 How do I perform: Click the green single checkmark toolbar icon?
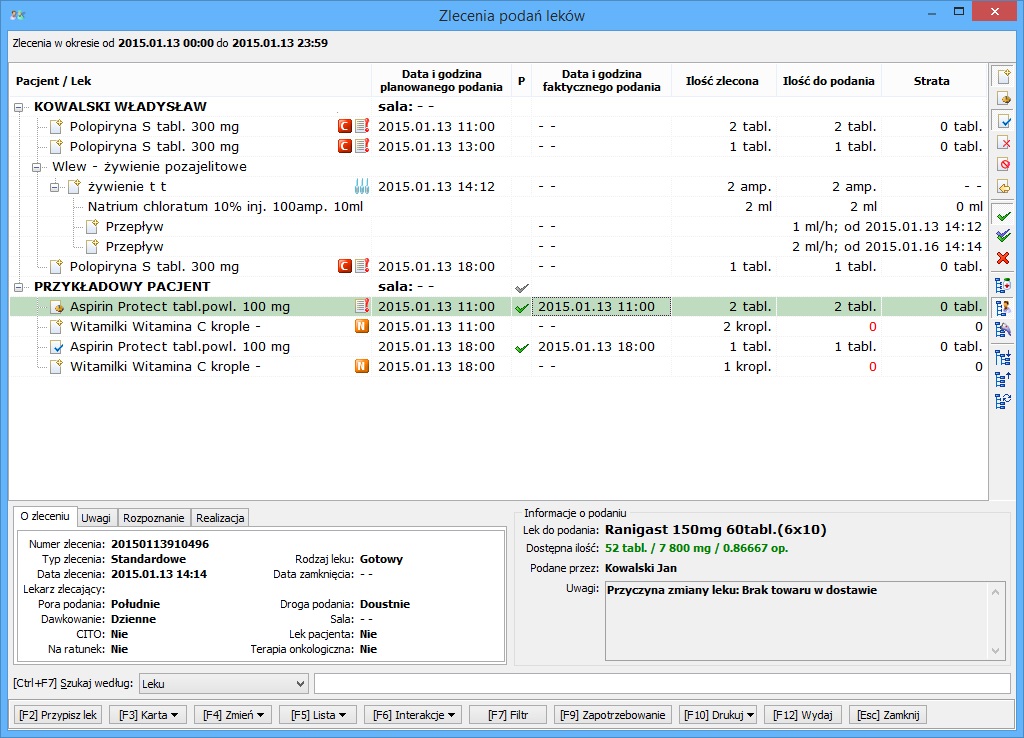pos(1003,216)
